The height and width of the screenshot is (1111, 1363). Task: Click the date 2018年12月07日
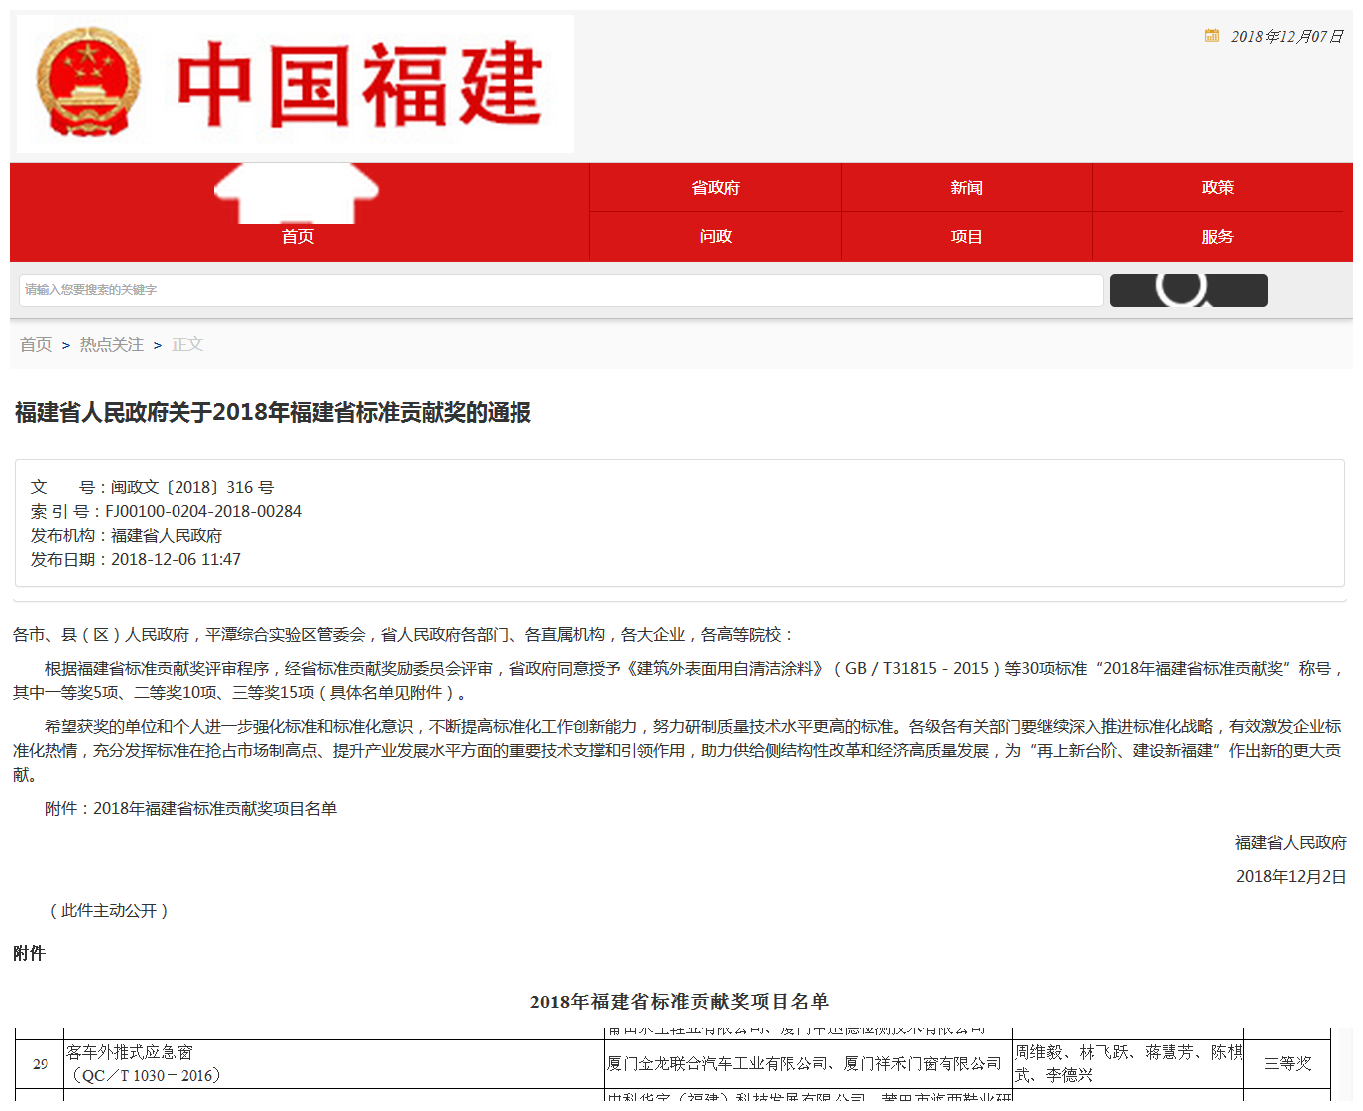point(1286,36)
